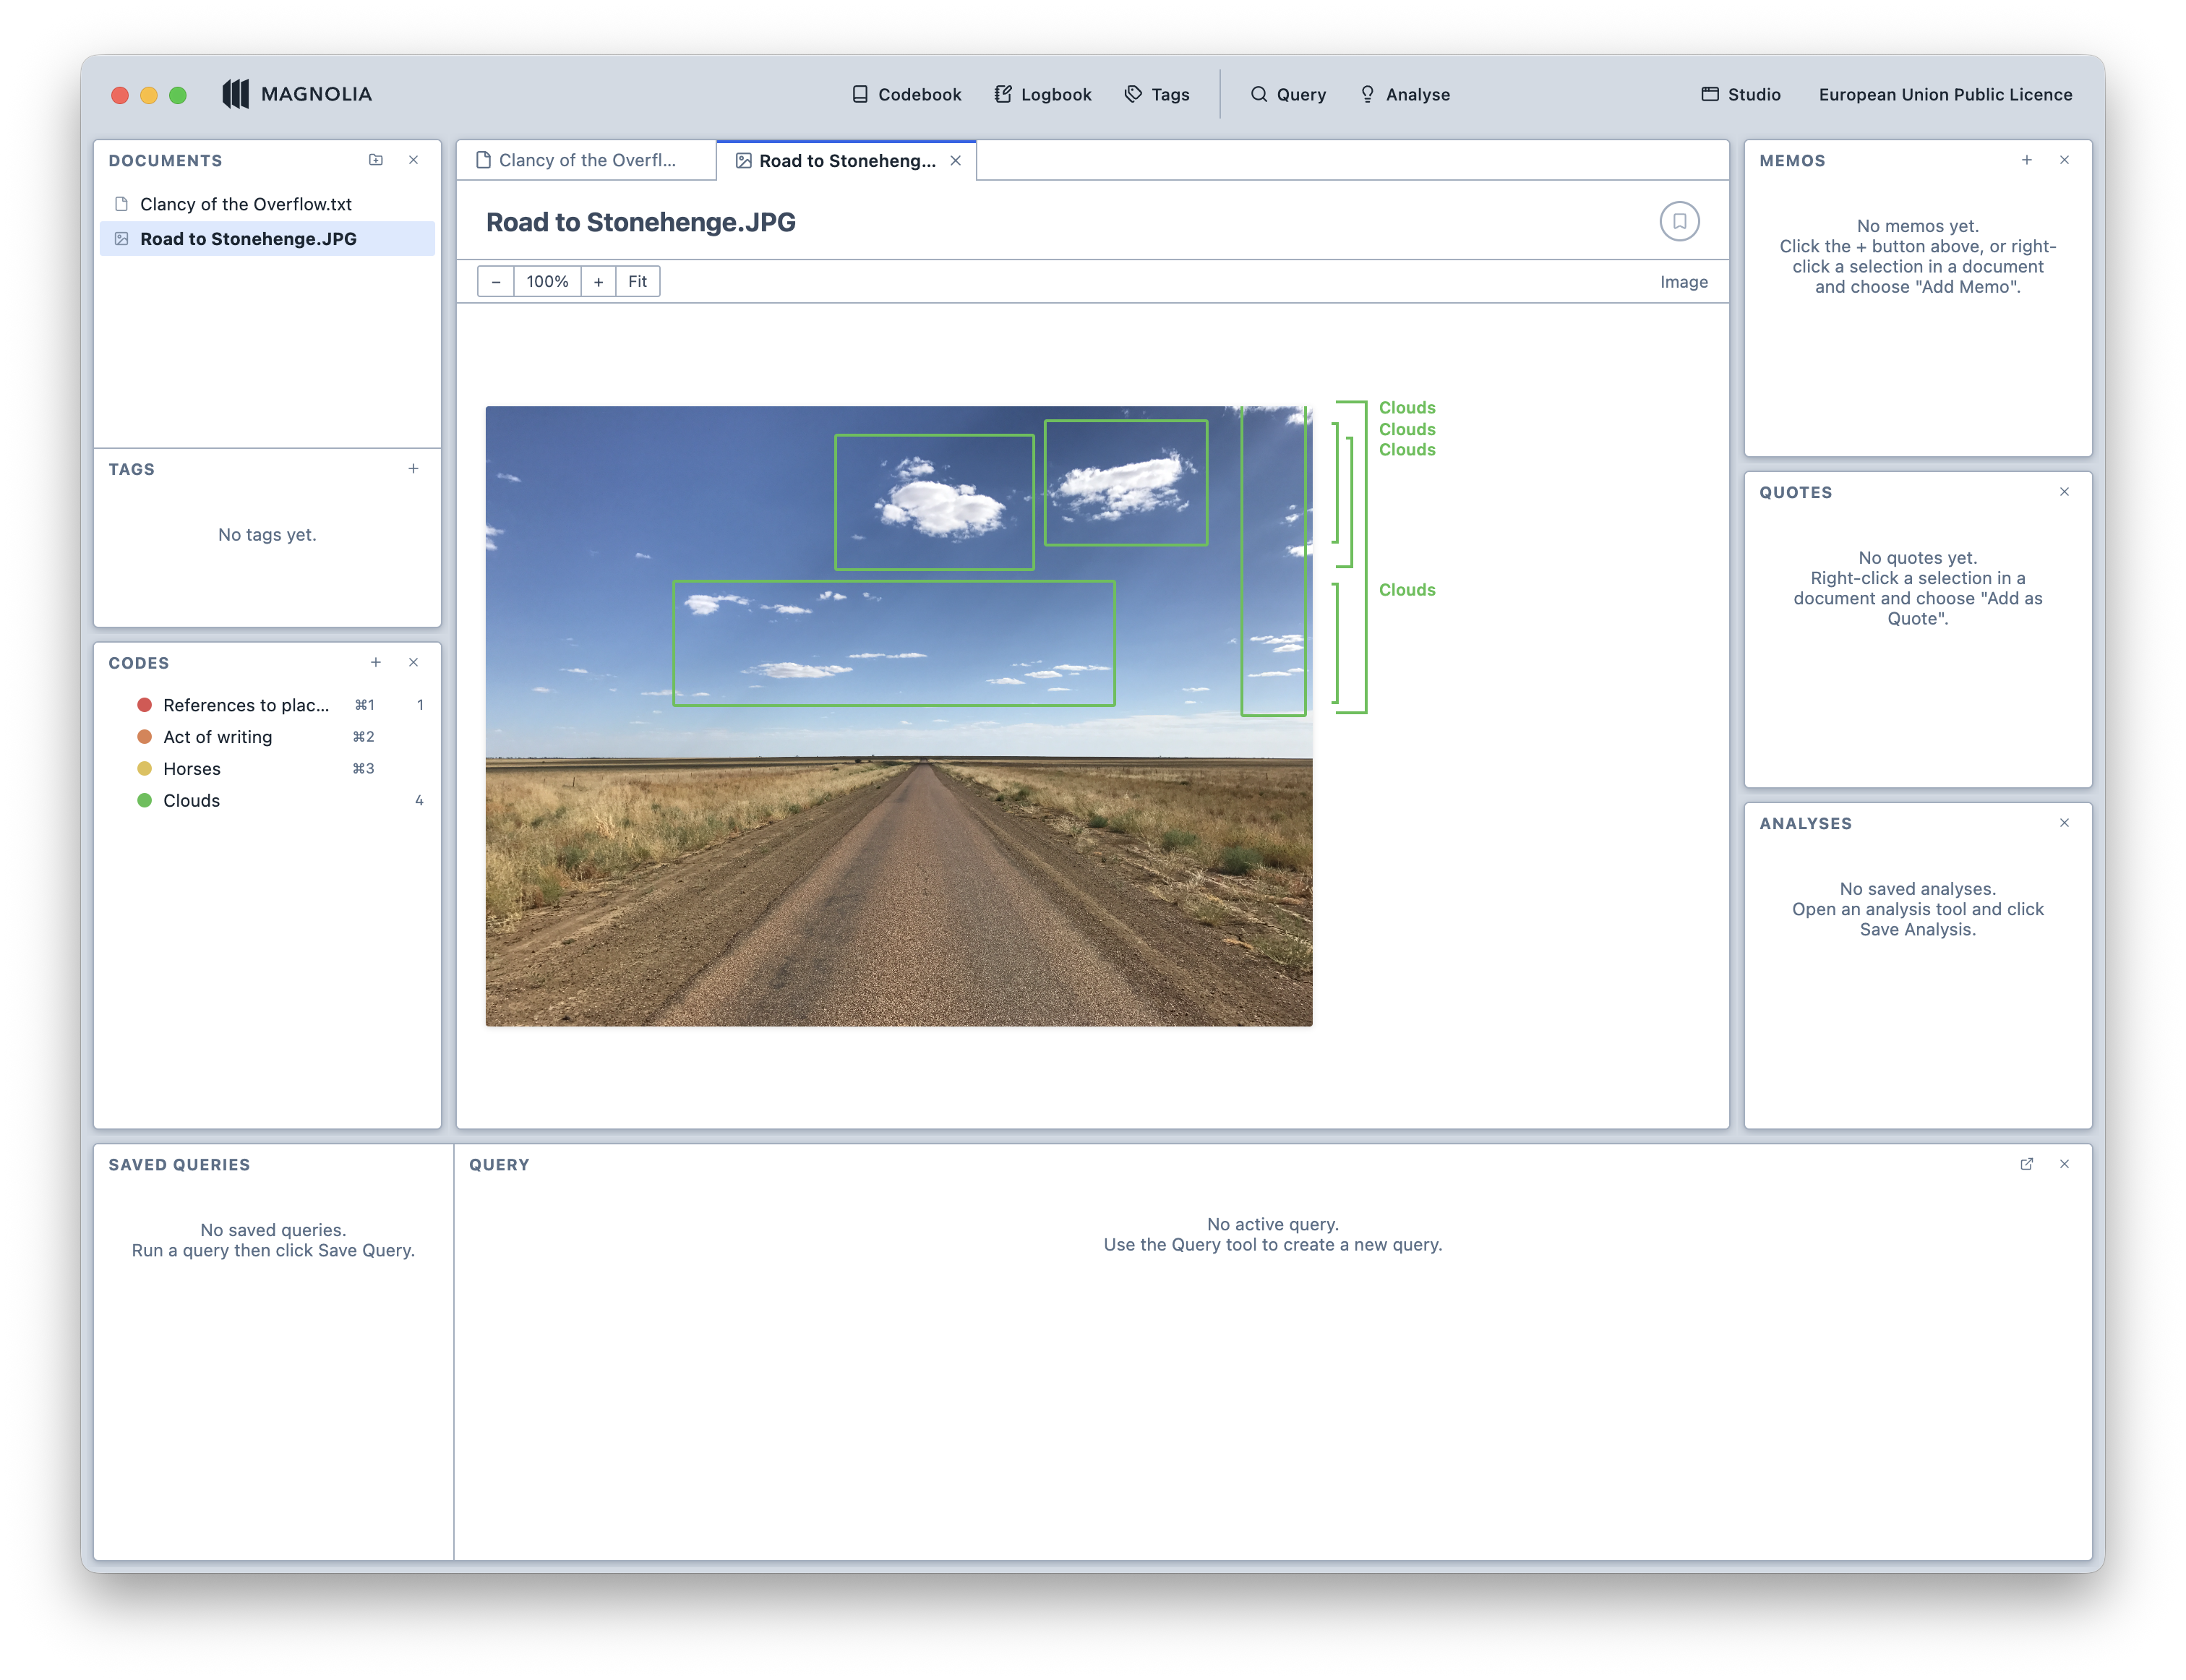The width and height of the screenshot is (2186, 1680).
Task: Switch to Clancy of the Overflow tab
Action: point(587,160)
